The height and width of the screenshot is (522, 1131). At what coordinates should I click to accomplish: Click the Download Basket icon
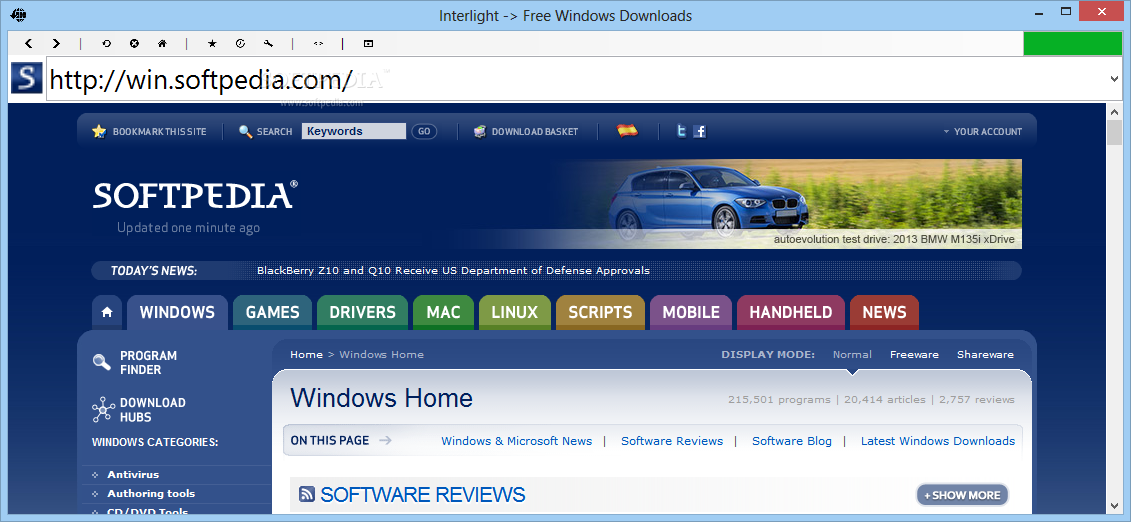(x=480, y=131)
